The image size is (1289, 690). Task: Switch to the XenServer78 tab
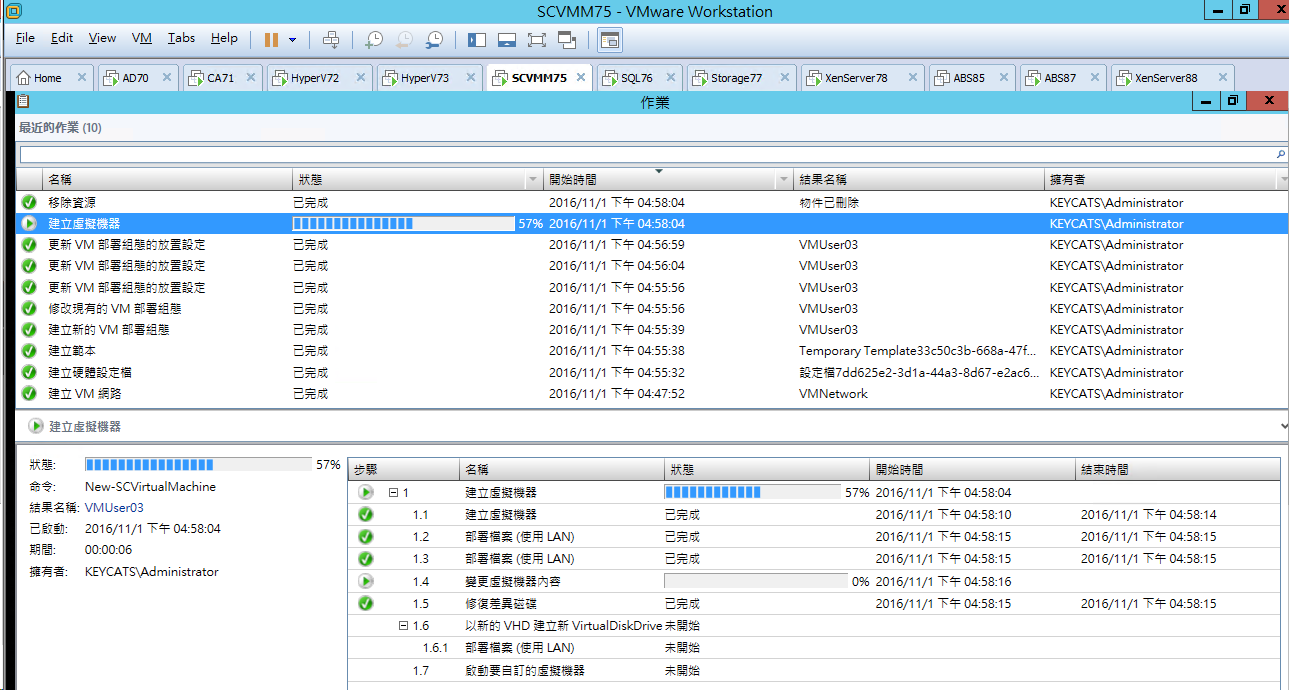click(862, 78)
